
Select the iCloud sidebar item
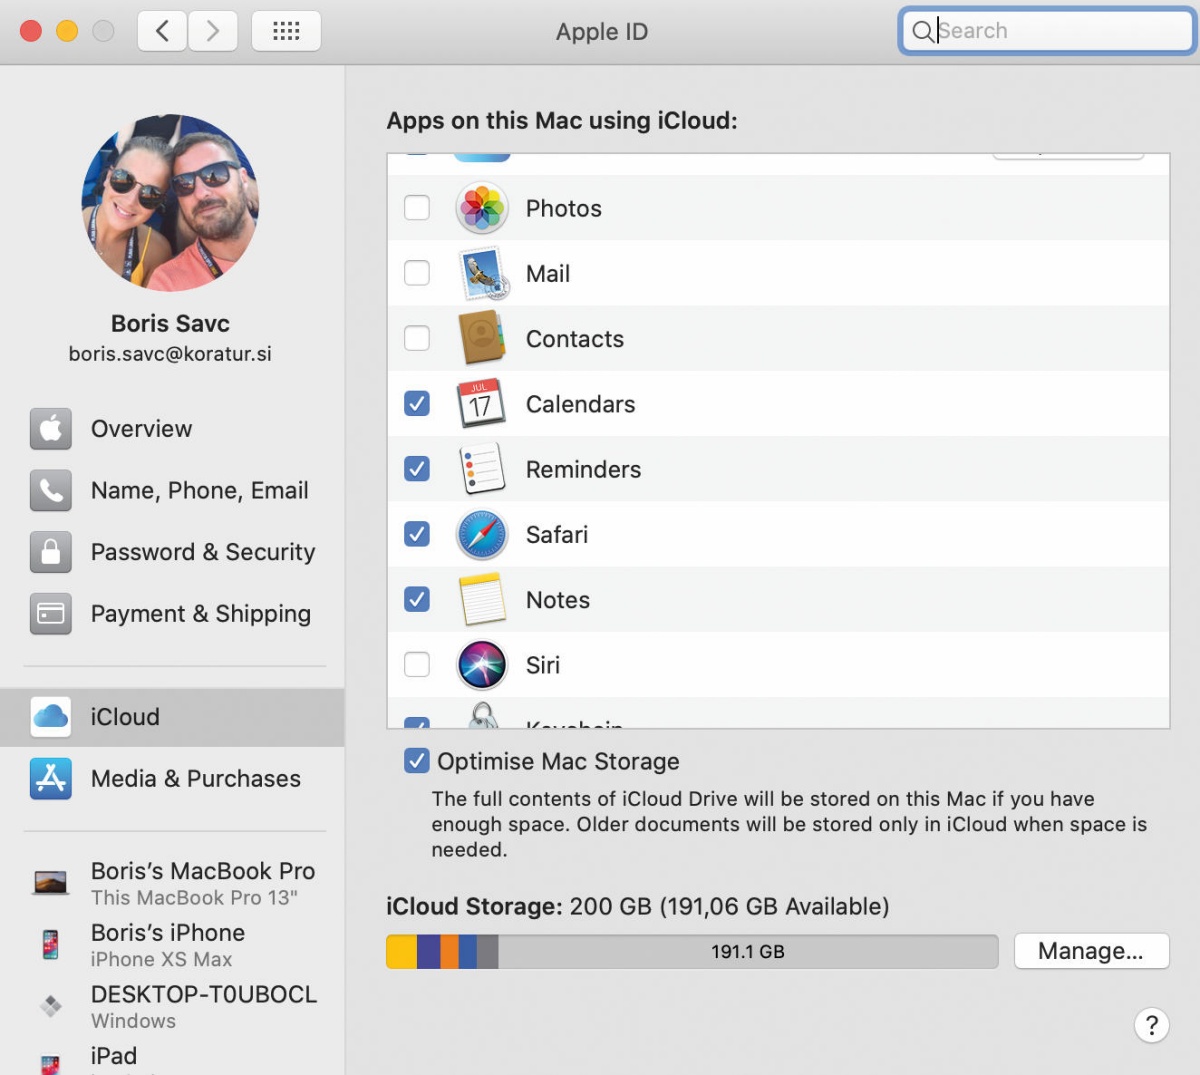[x=172, y=717]
